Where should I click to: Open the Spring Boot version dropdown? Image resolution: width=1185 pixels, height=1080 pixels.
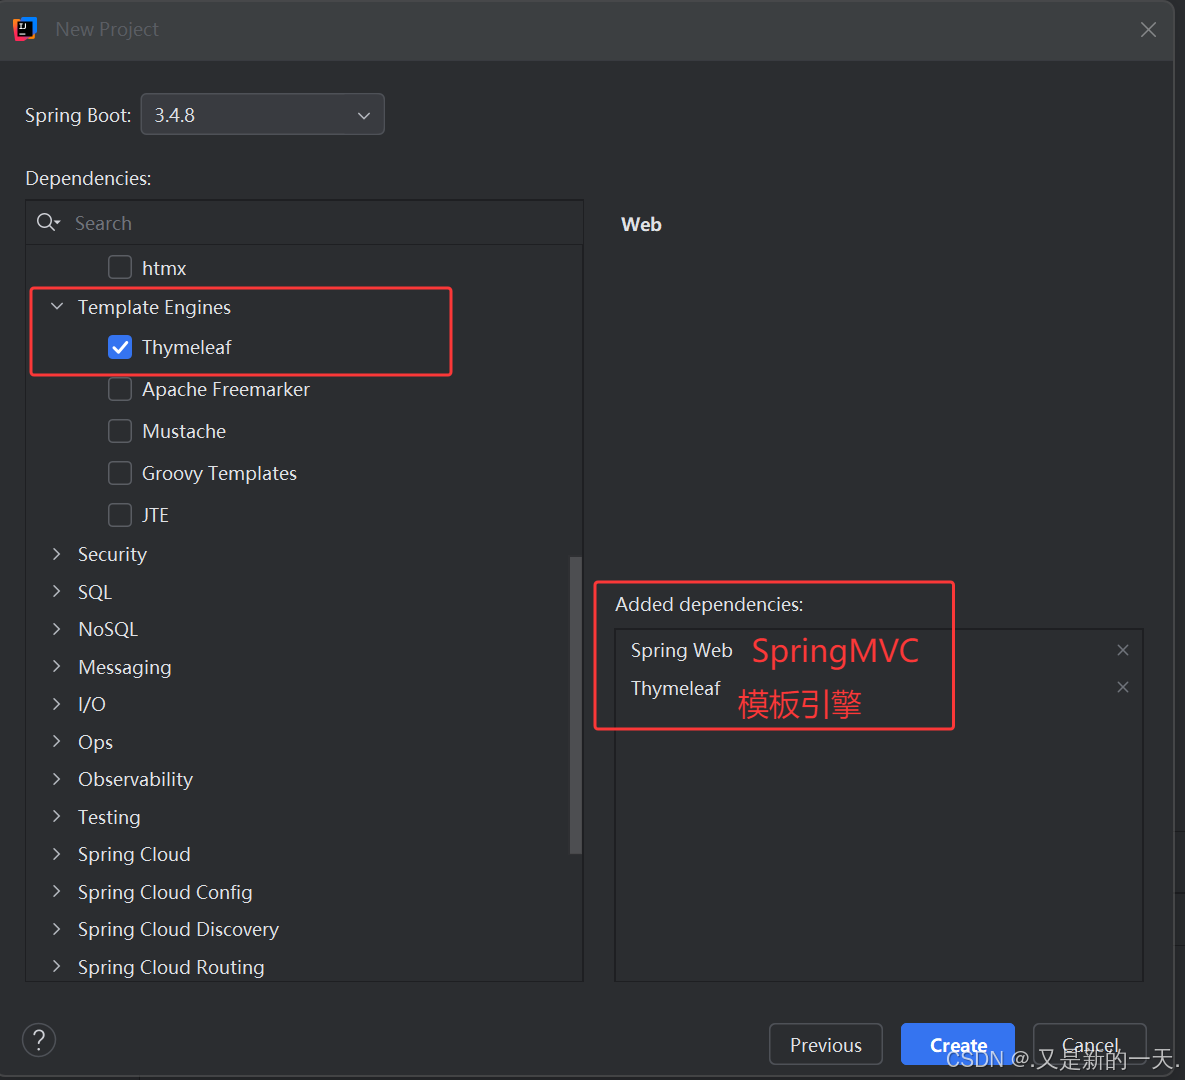tap(262, 115)
